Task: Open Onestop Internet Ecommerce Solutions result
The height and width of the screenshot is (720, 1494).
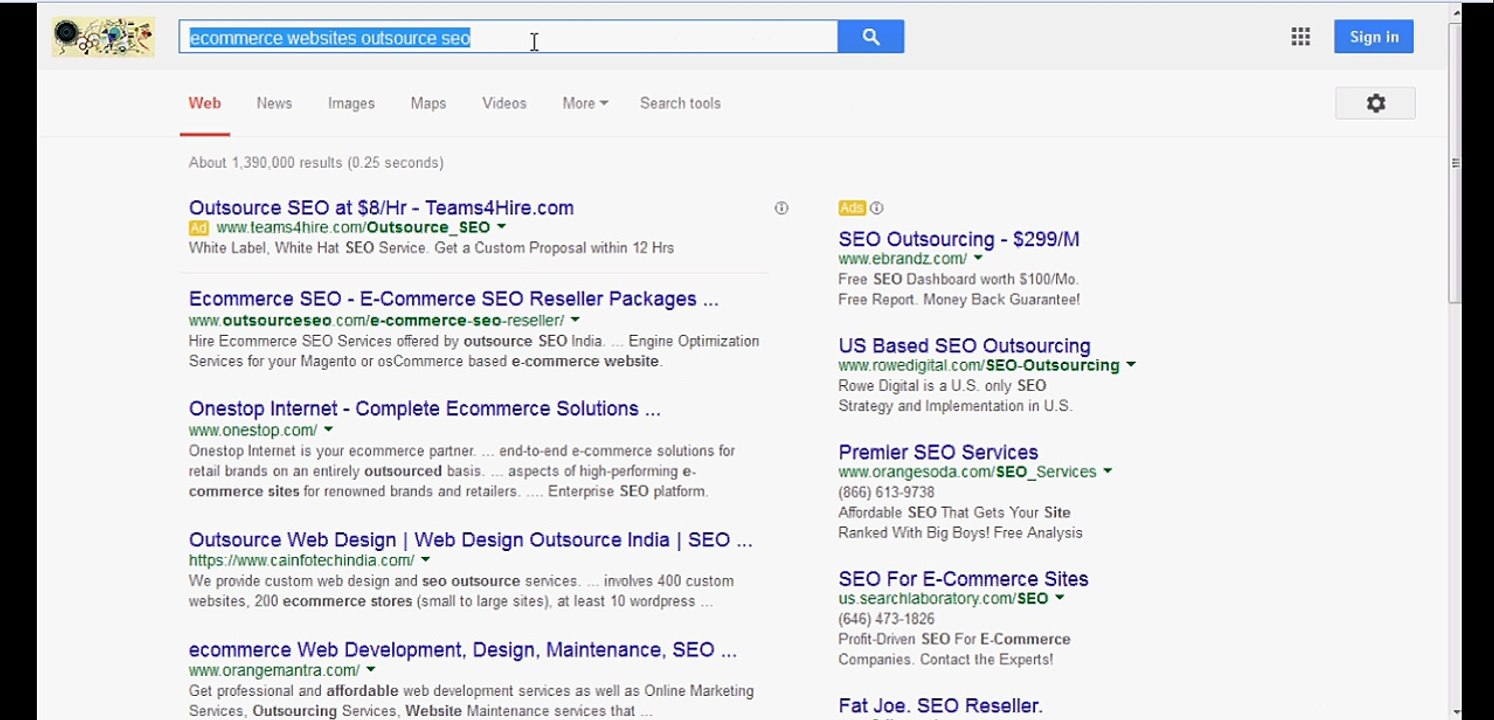Action: pos(425,409)
